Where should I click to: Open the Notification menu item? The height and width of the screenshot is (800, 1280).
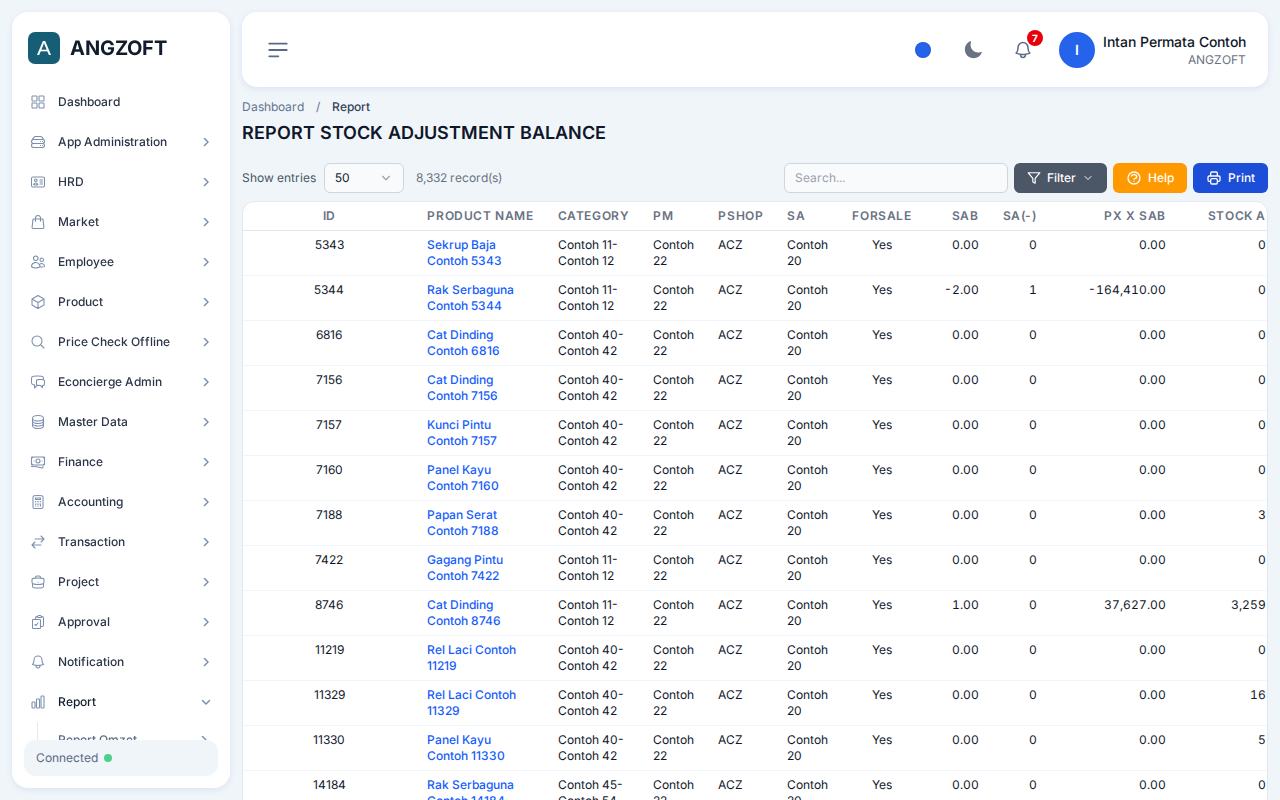[120, 662]
